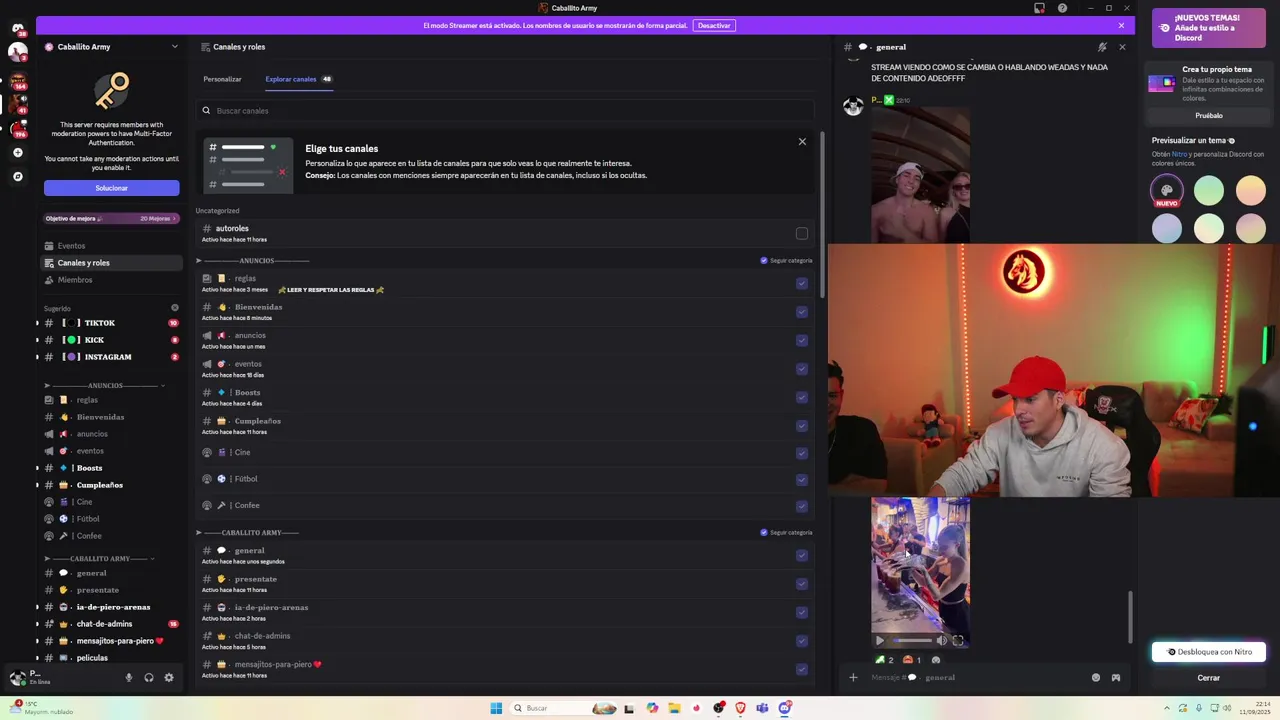The height and width of the screenshot is (720, 1280).
Task: Click Desactivar in streamer mode banner
Action: [x=714, y=25]
